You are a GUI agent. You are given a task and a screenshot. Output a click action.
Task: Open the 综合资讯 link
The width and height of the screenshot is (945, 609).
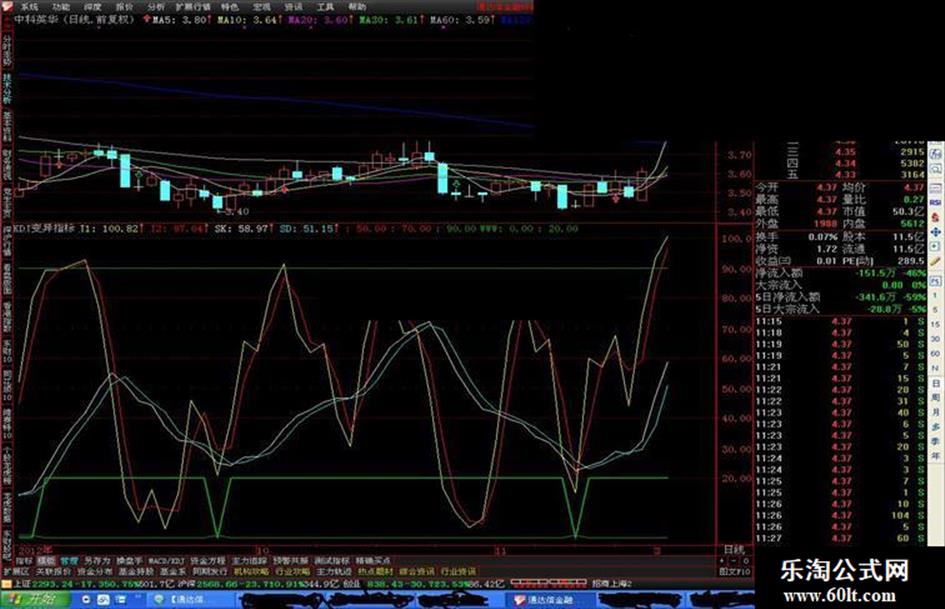pyautogui.click(x=416, y=571)
